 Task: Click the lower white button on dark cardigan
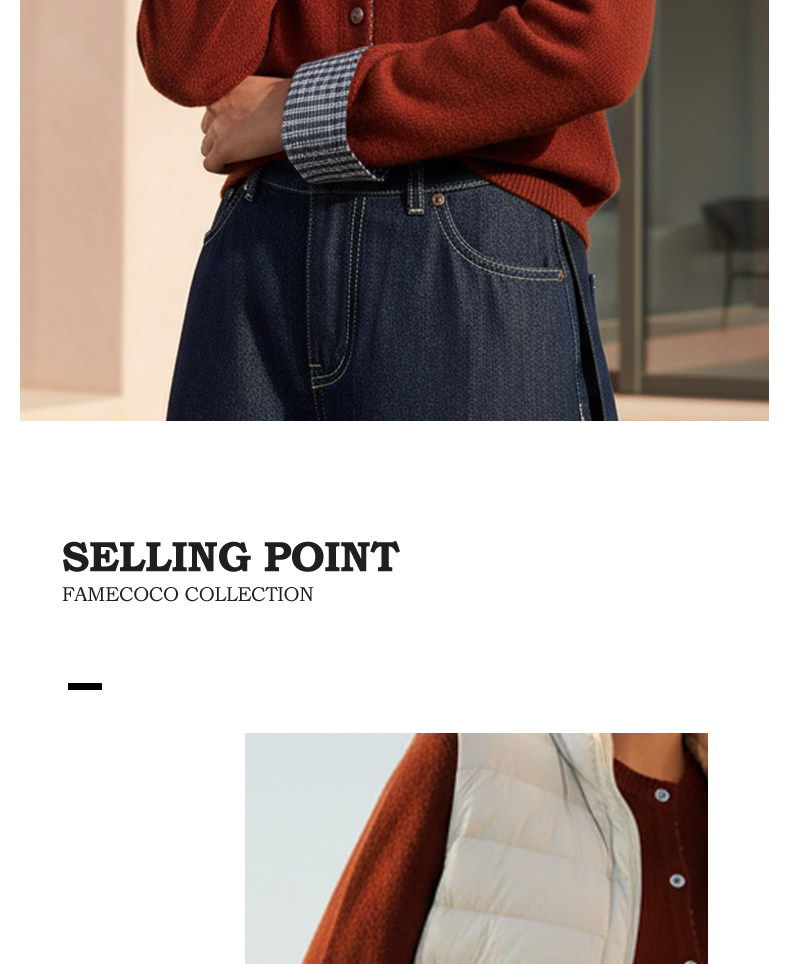(677, 881)
